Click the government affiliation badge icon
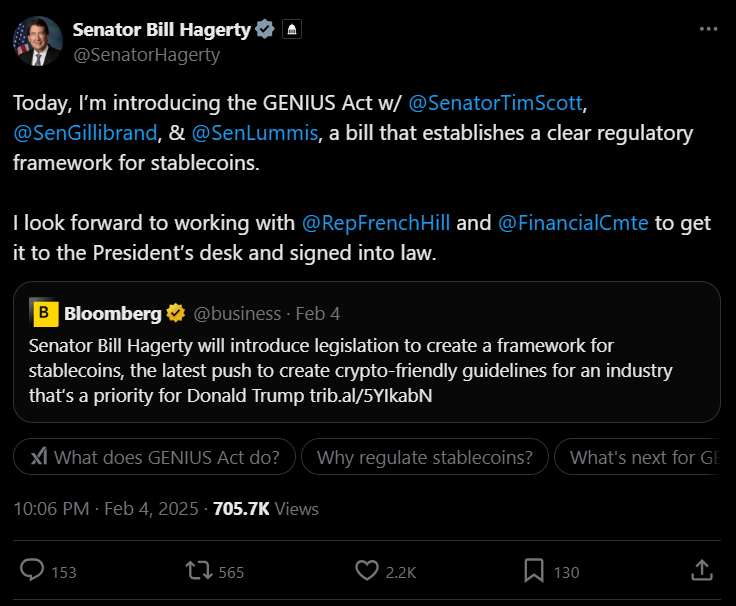The height and width of the screenshot is (606, 736). click(291, 30)
